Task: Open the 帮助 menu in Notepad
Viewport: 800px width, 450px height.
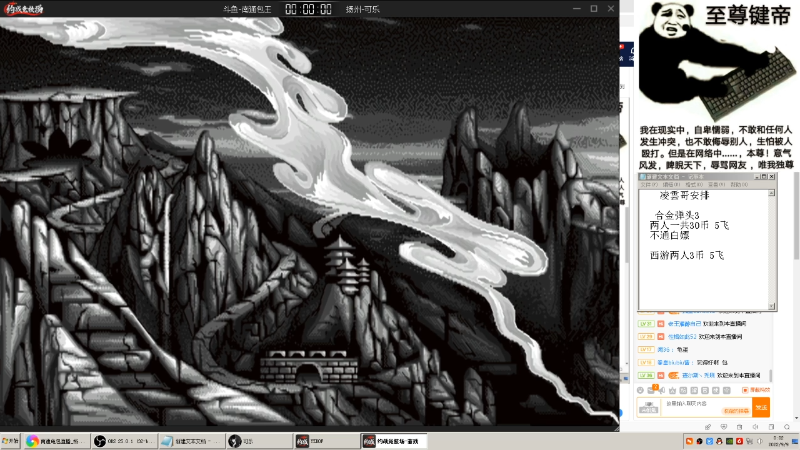Action: click(739, 185)
